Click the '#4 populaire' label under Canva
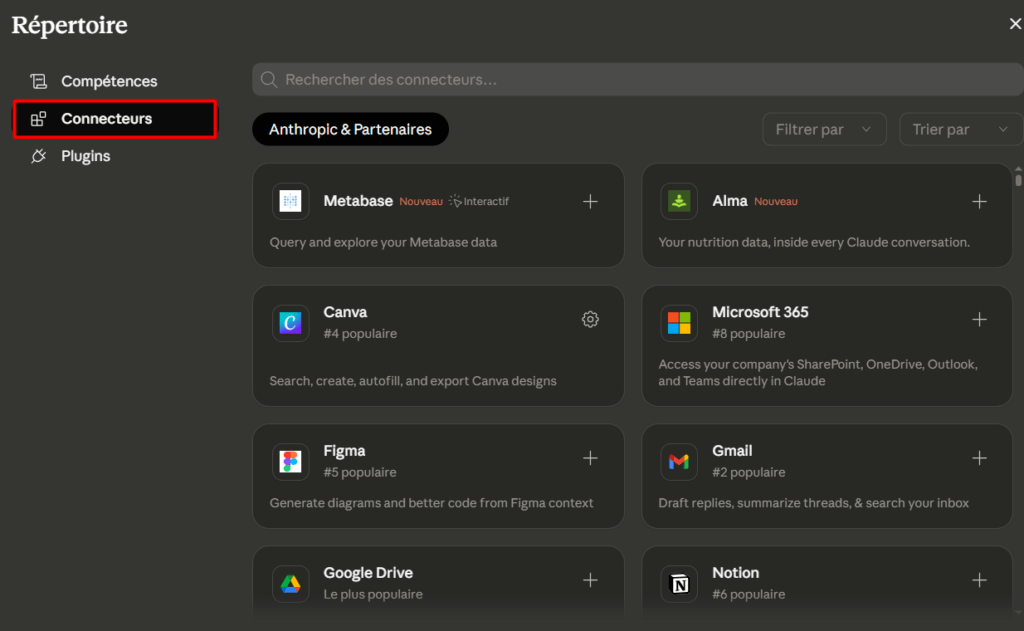This screenshot has height=631, width=1024. 360,334
